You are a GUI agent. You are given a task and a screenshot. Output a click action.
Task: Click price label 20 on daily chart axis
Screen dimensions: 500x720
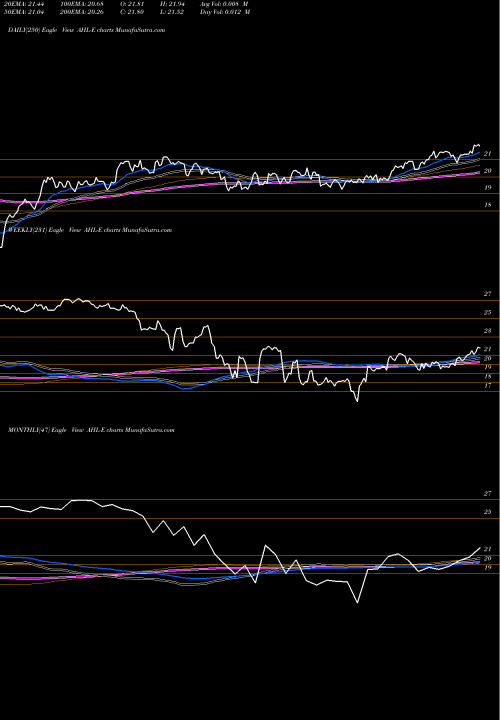tap(488, 171)
